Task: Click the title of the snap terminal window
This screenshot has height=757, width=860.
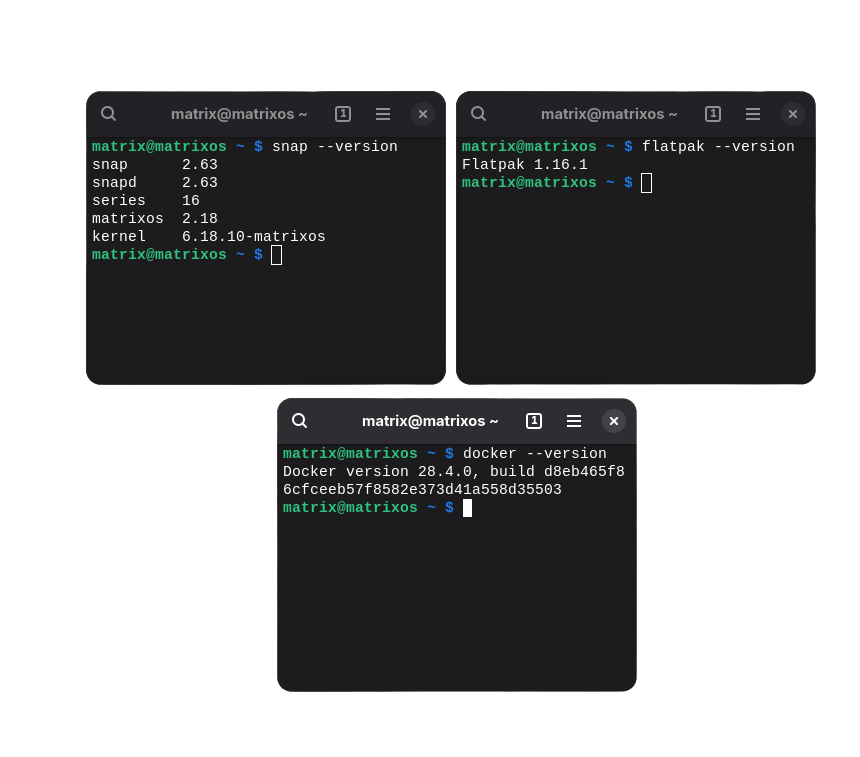Action: tap(239, 114)
